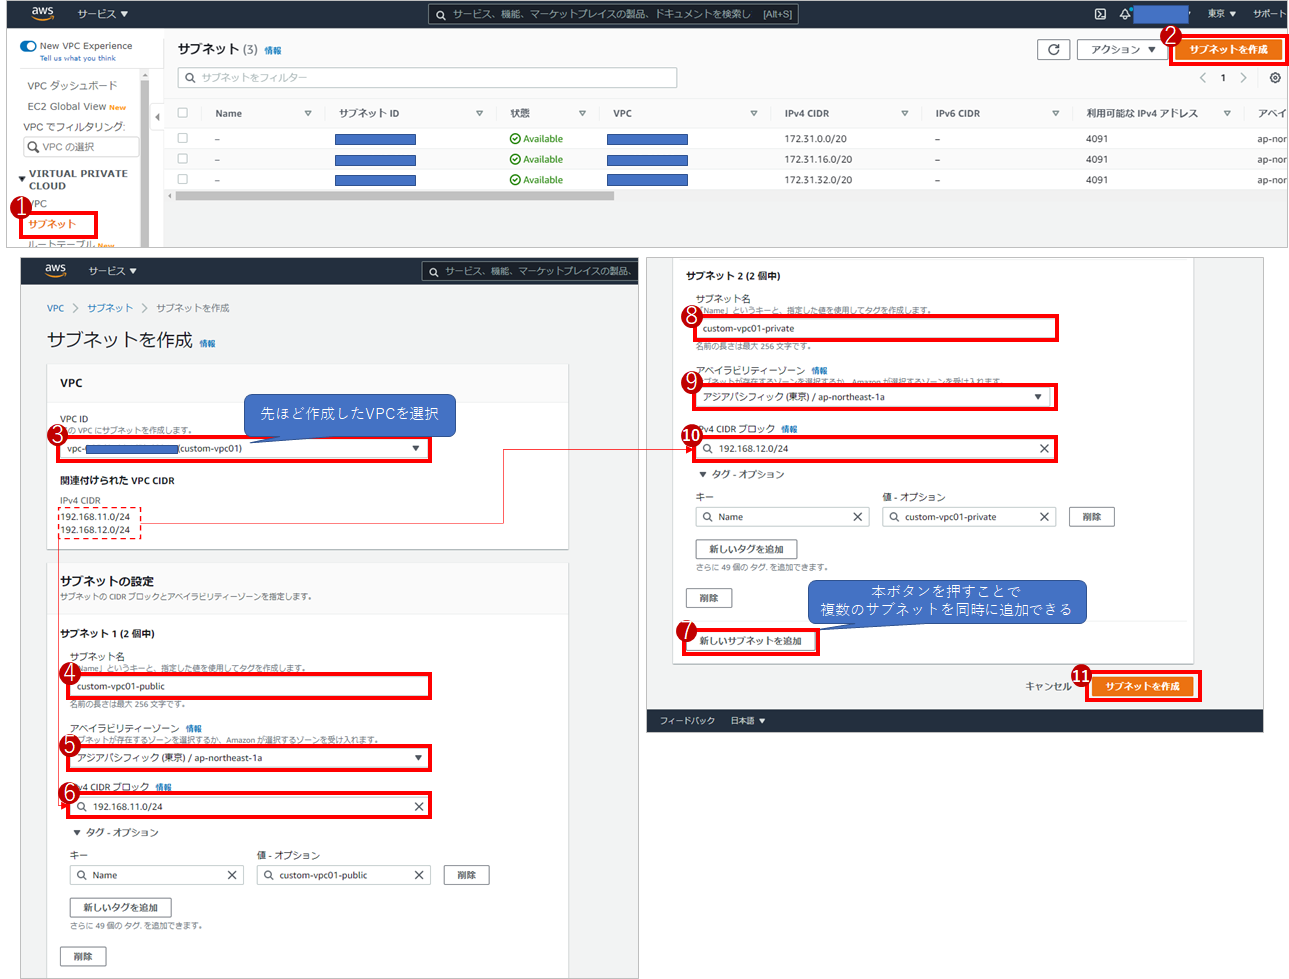The image size is (1289, 979).
Task: Clear the custom-vpc01-private tag value with X
Action: tap(1044, 517)
